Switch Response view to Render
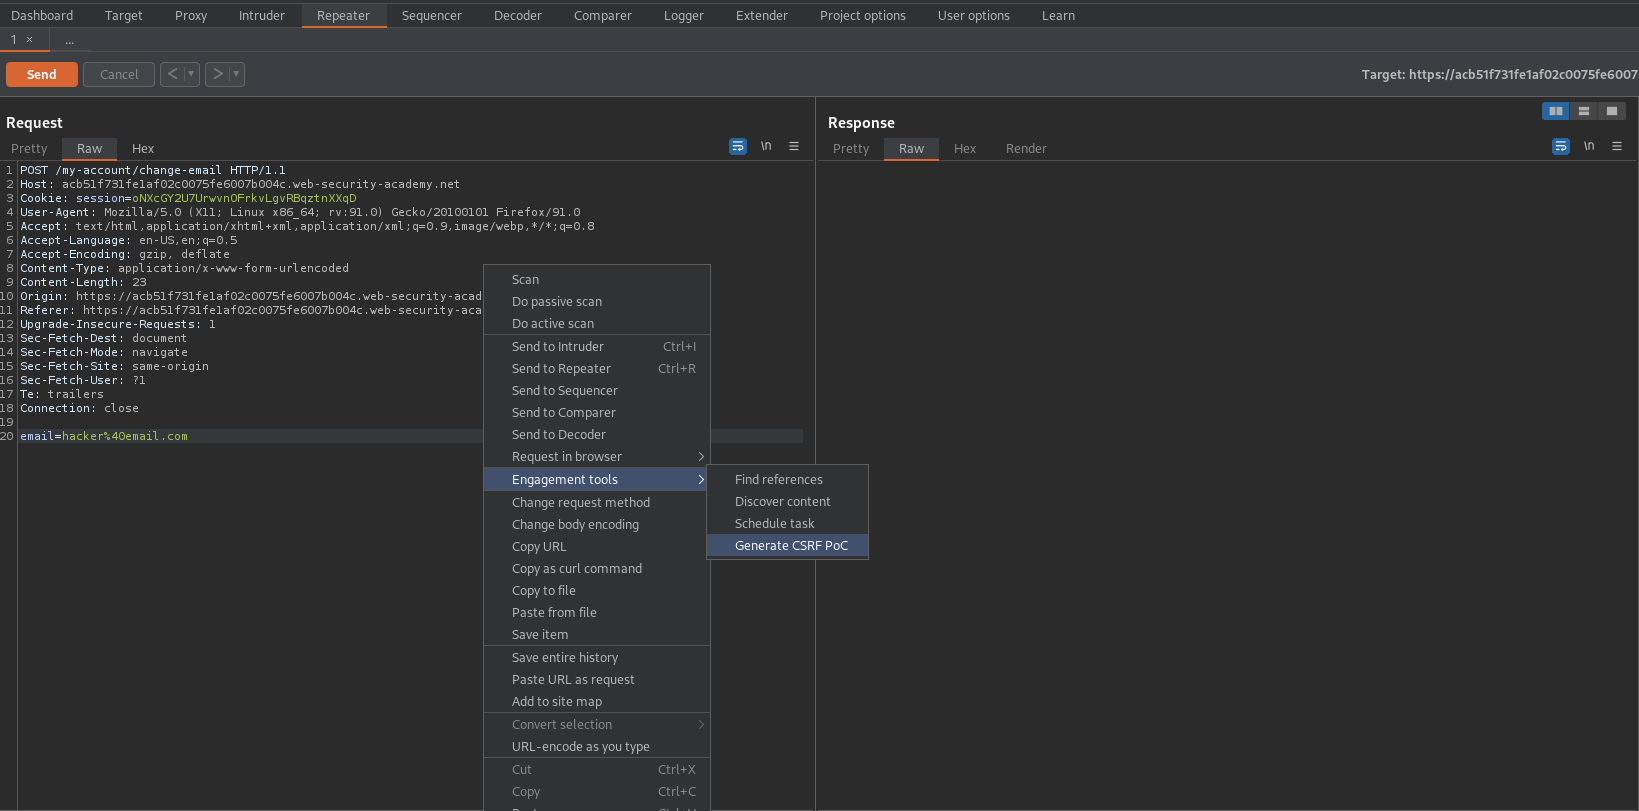Viewport: 1639px width, 811px height. (1026, 148)
